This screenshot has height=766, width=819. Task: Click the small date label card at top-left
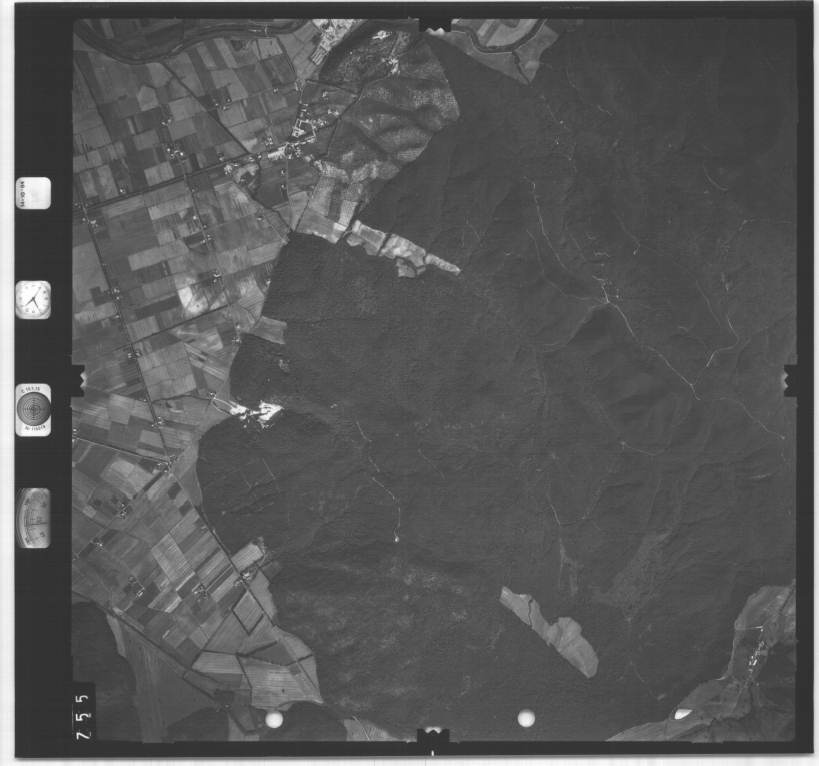coord(33,190)
